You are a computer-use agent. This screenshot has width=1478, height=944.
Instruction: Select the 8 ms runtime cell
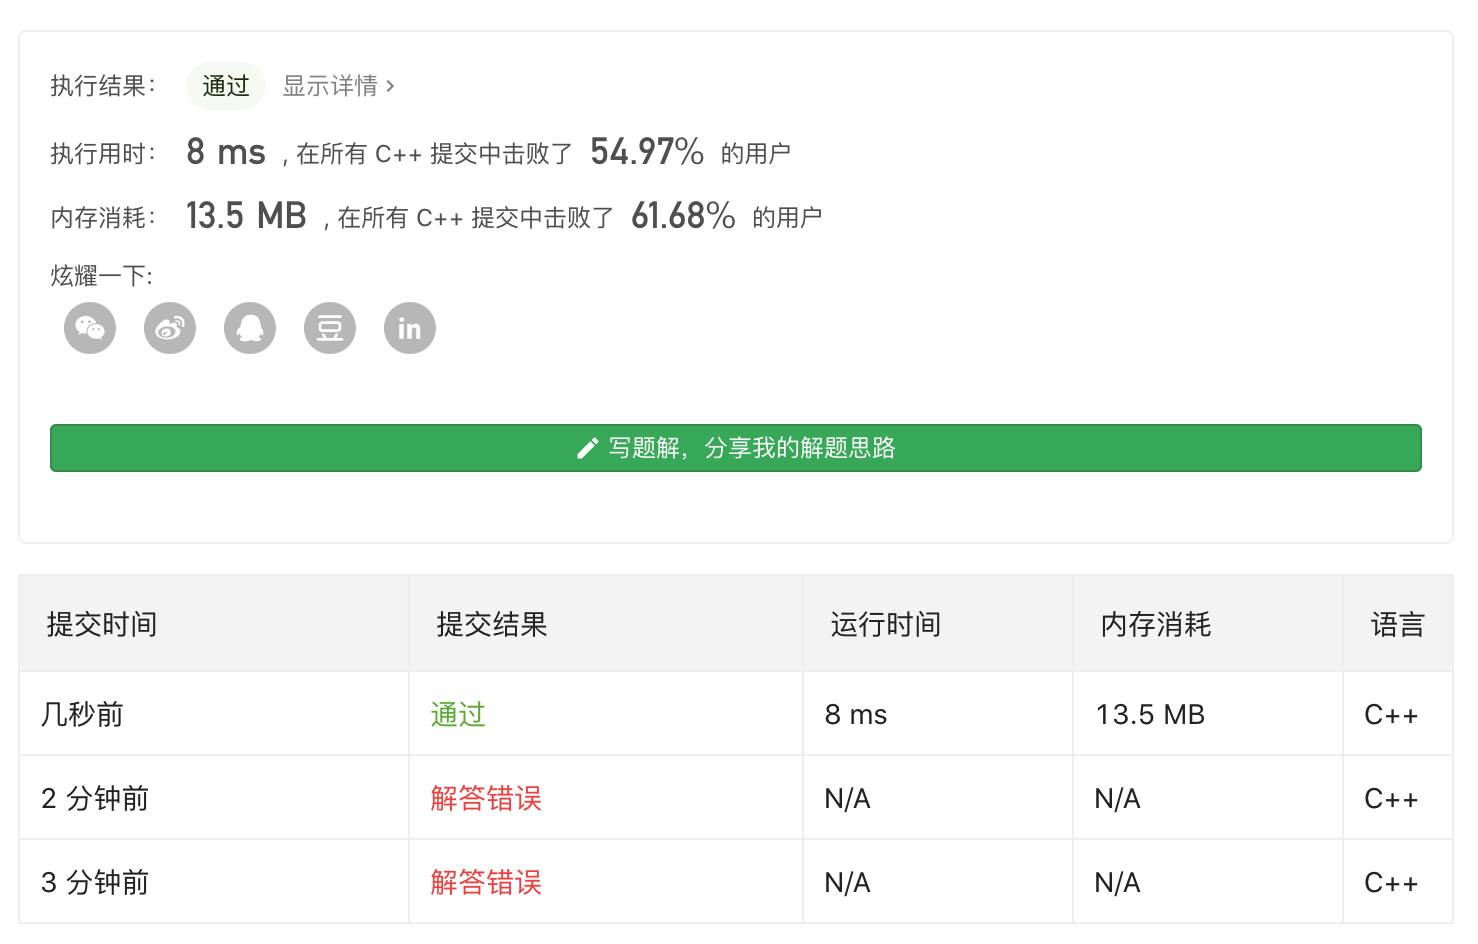point(856,714)
